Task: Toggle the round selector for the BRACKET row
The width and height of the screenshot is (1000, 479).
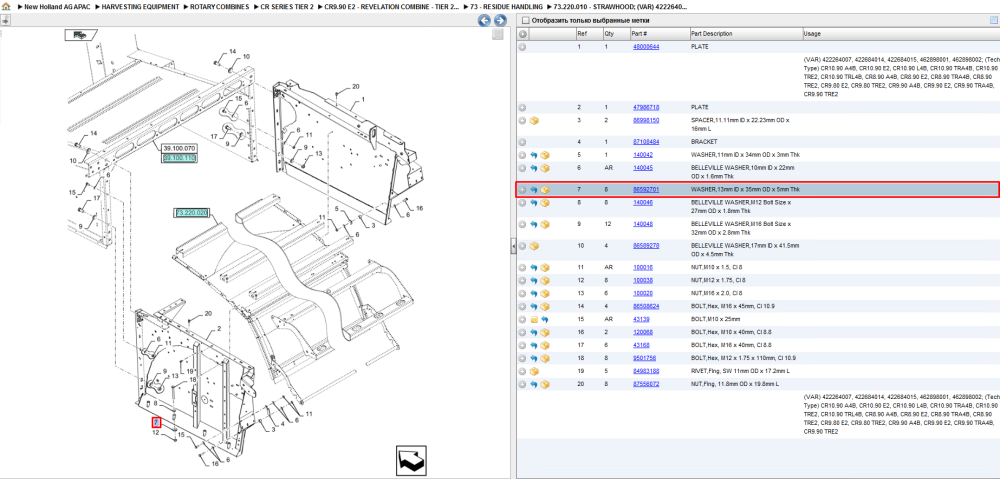Action: (x=522, y=142)
